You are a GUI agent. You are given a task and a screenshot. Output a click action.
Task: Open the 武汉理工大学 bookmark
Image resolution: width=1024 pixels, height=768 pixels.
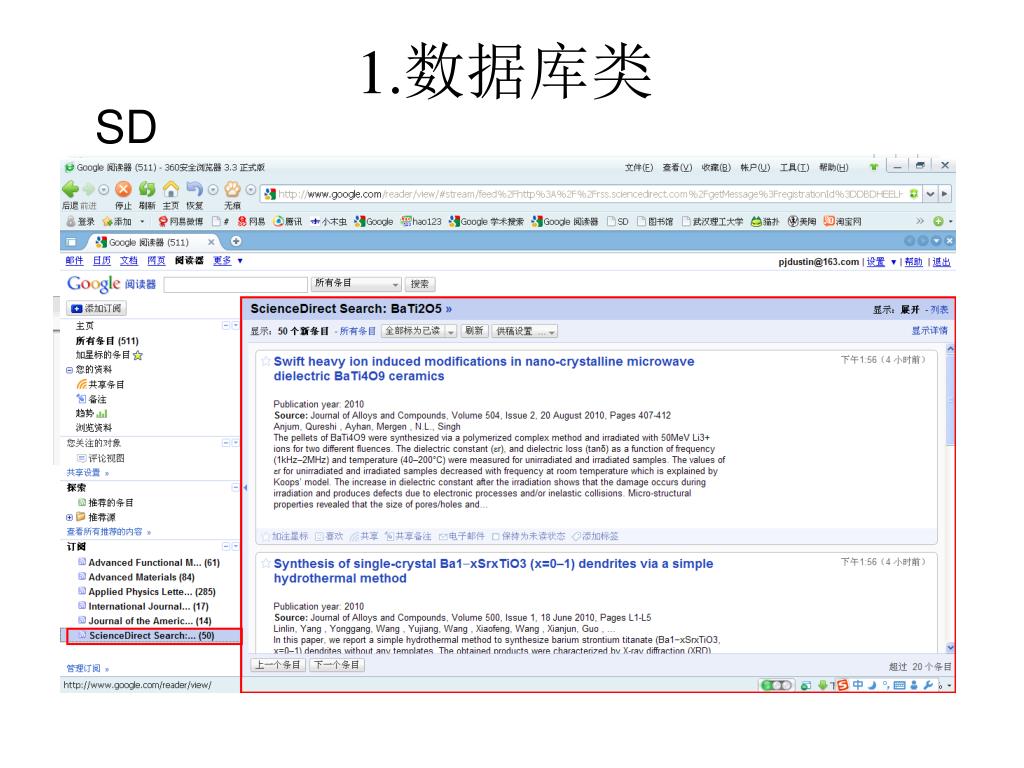pos(712,221)
